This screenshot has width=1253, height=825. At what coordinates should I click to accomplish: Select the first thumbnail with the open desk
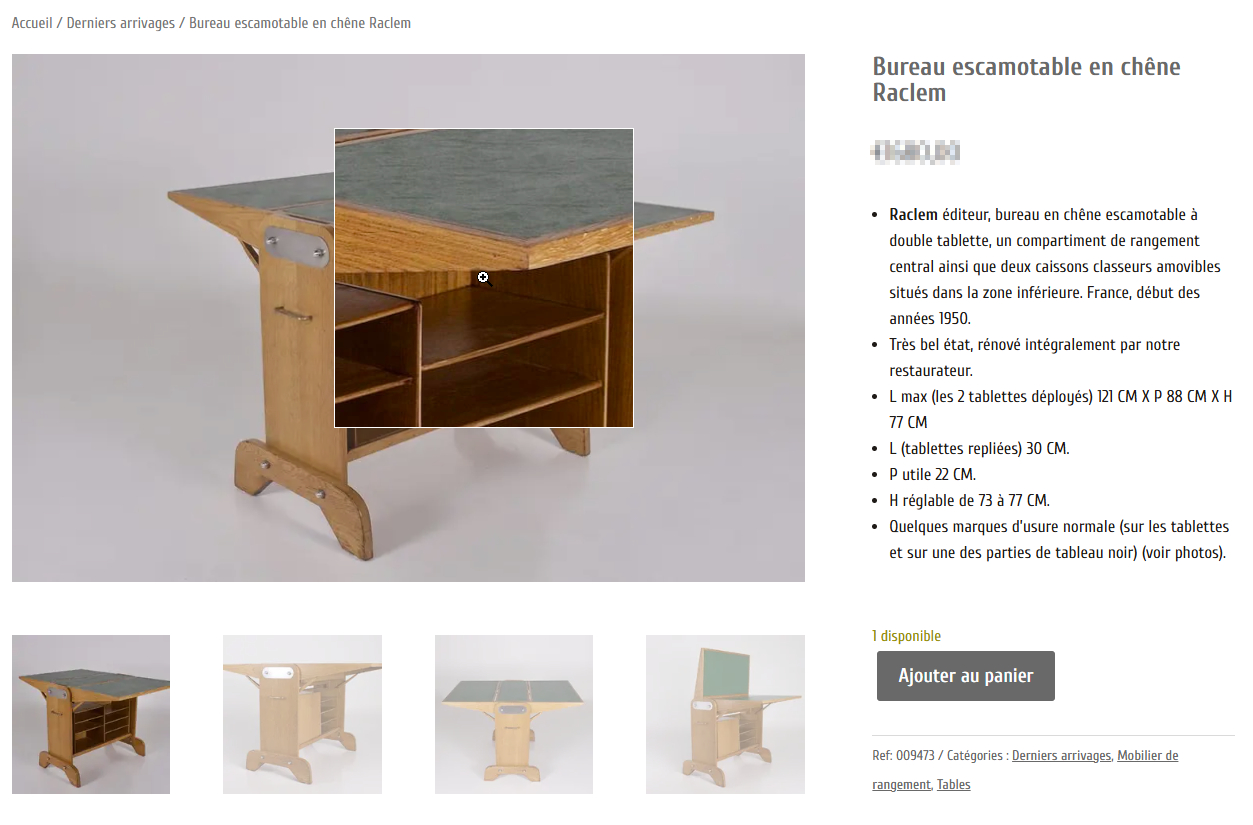pos(91,714)
